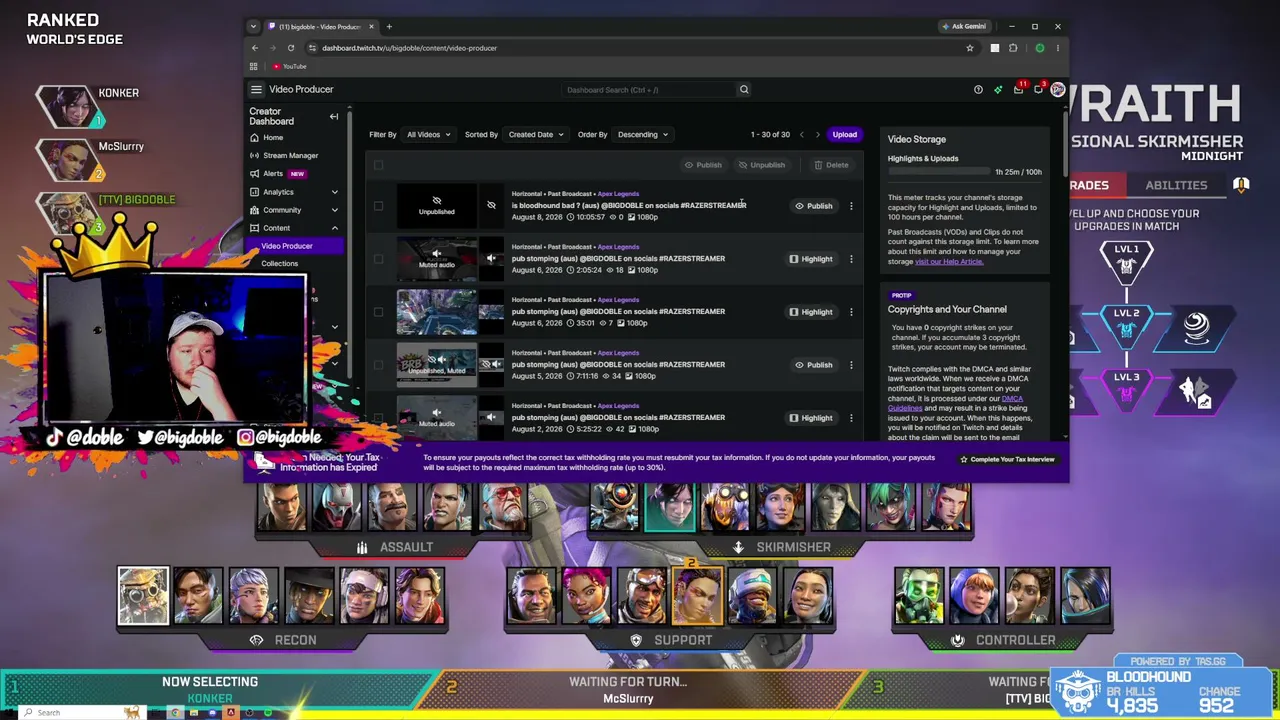
Task: Open more options for August 6 2:05:24 video
Action: [851, 259]
